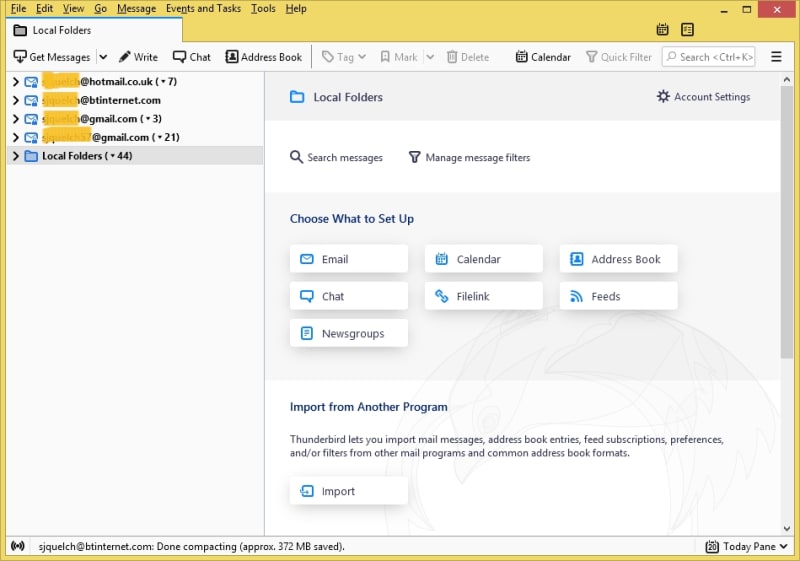This screenshot has height=561, width=800.
Task: Expand the btinternet.com account
Action: pos(16,100)
